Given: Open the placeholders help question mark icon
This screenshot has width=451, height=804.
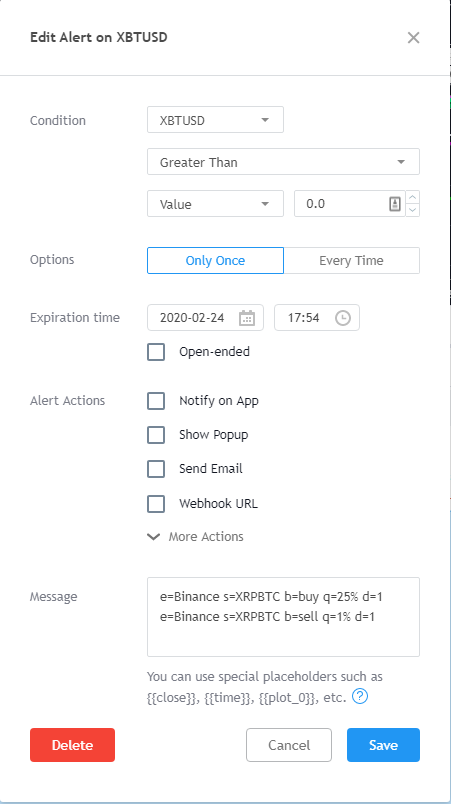Looking at the screenshot, I should coord(360,696).
